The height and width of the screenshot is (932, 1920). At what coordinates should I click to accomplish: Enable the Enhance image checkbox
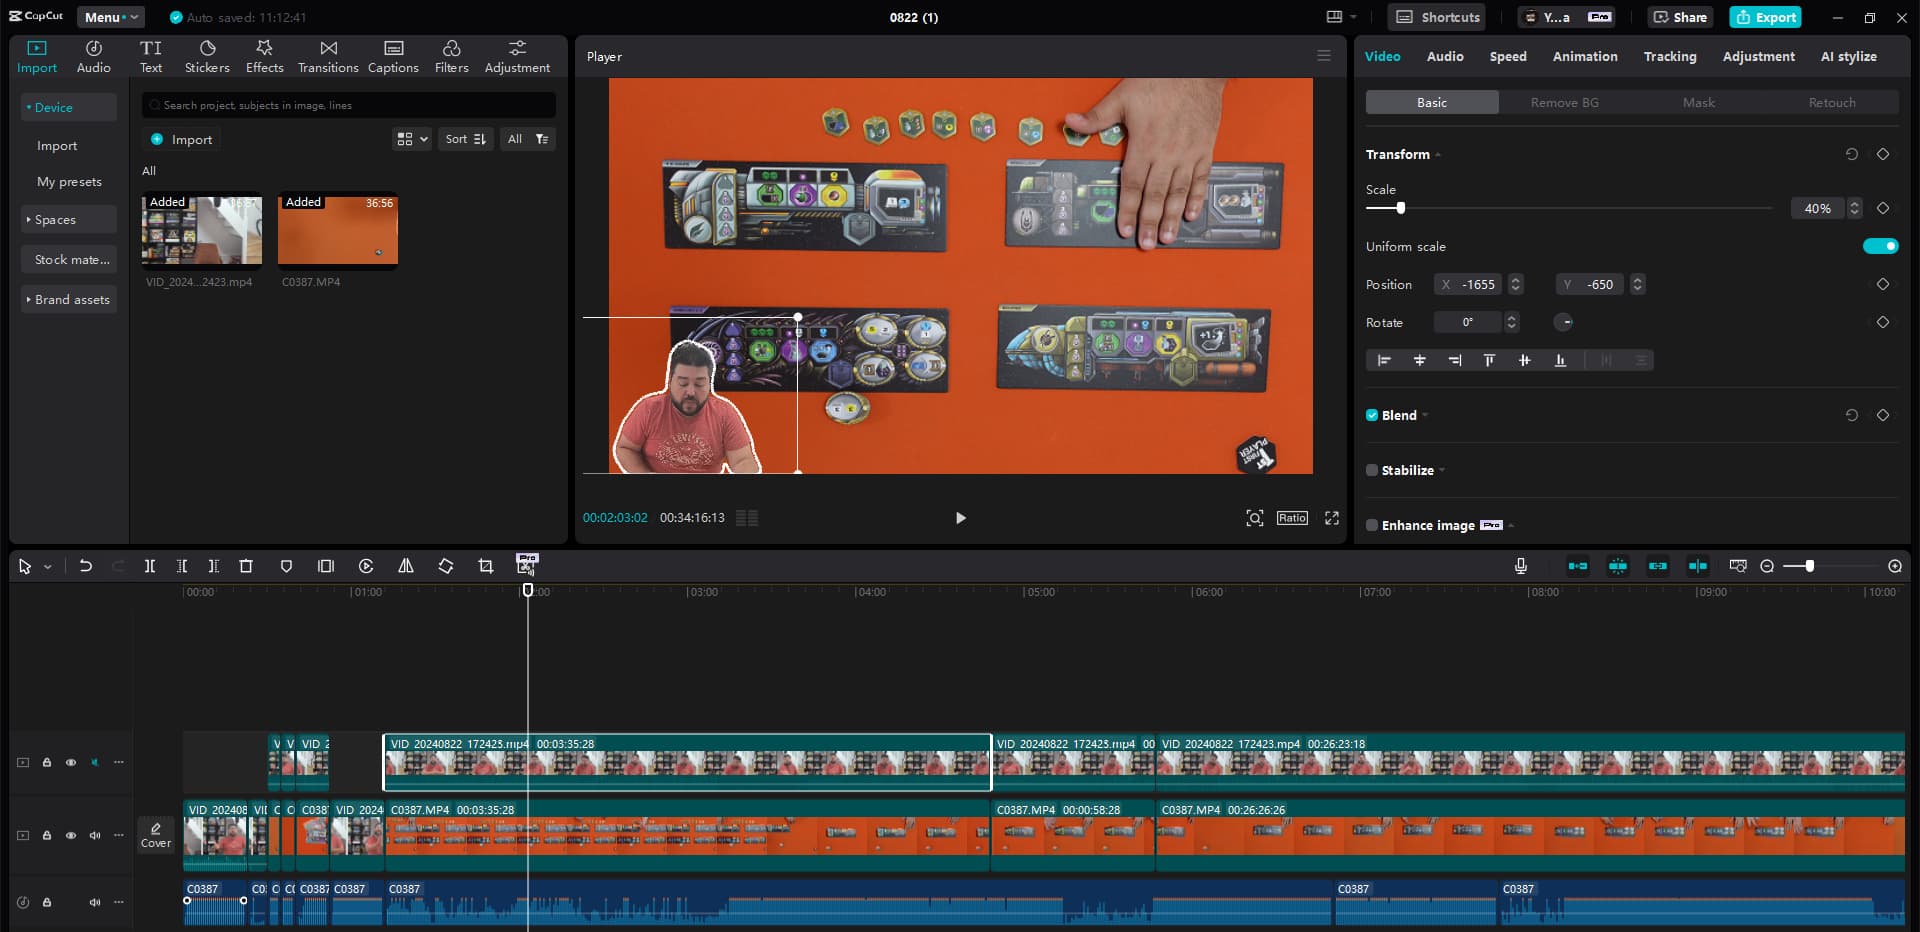pos(1372,525)
